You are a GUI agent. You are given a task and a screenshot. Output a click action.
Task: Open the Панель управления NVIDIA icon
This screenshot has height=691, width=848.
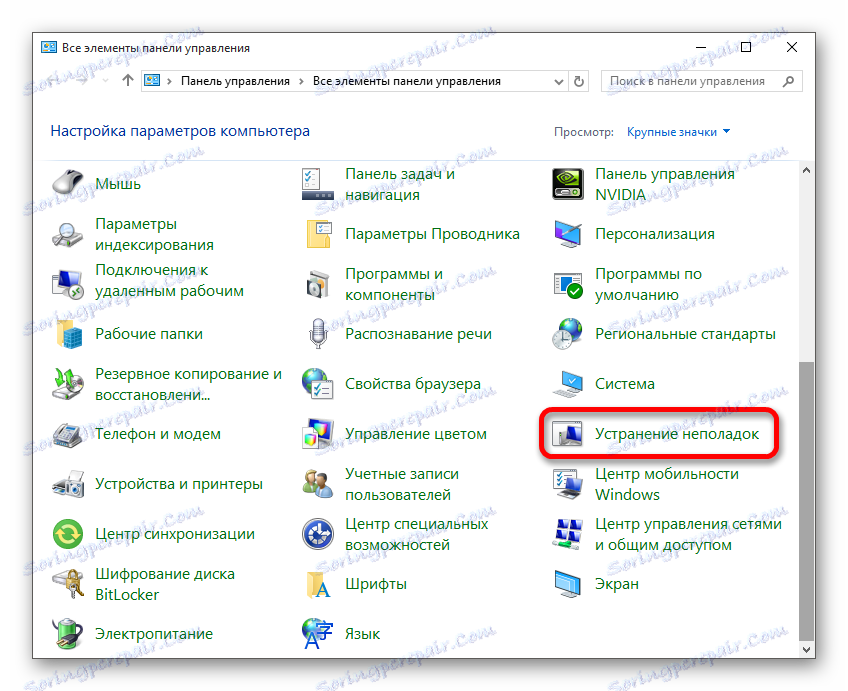click(x=567, y=184)
